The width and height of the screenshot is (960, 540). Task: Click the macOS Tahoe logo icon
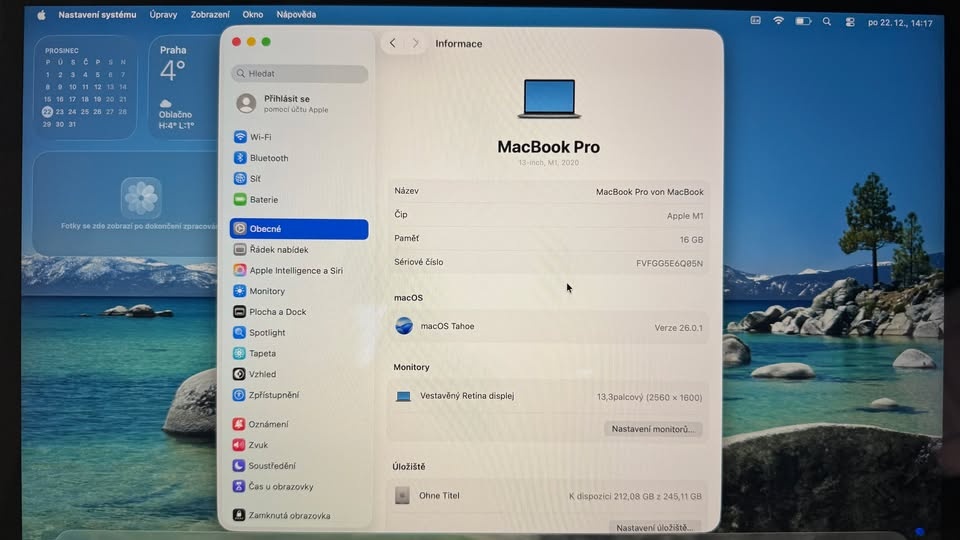pyautogui.click(x=404, y=326)
